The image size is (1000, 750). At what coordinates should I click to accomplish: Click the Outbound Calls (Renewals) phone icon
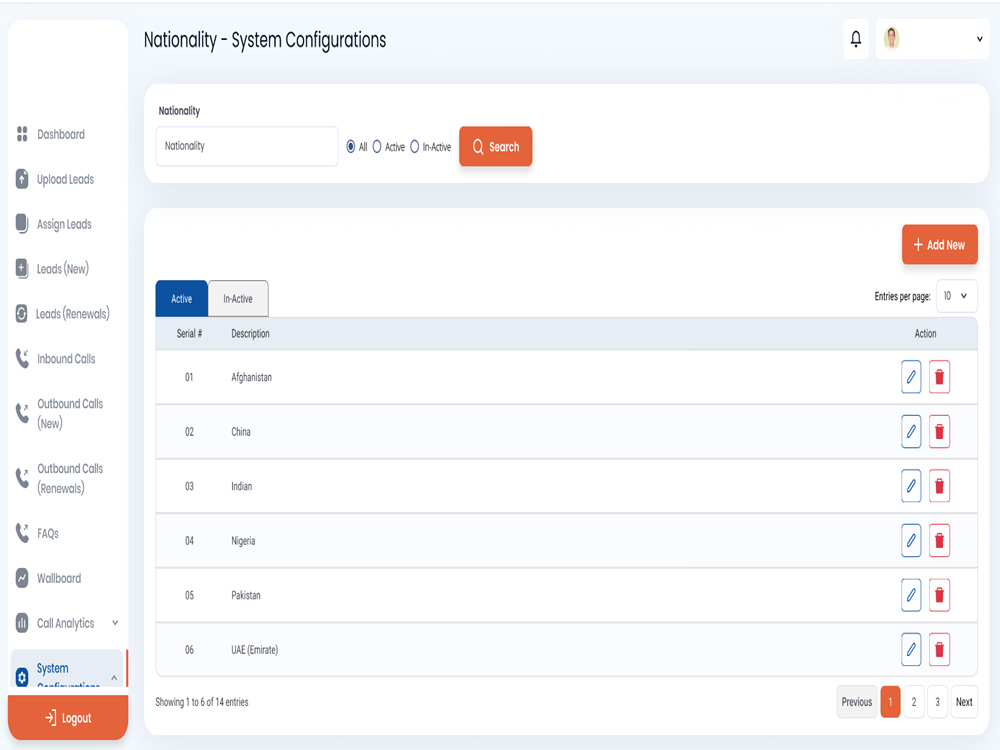tap(22, 478)
